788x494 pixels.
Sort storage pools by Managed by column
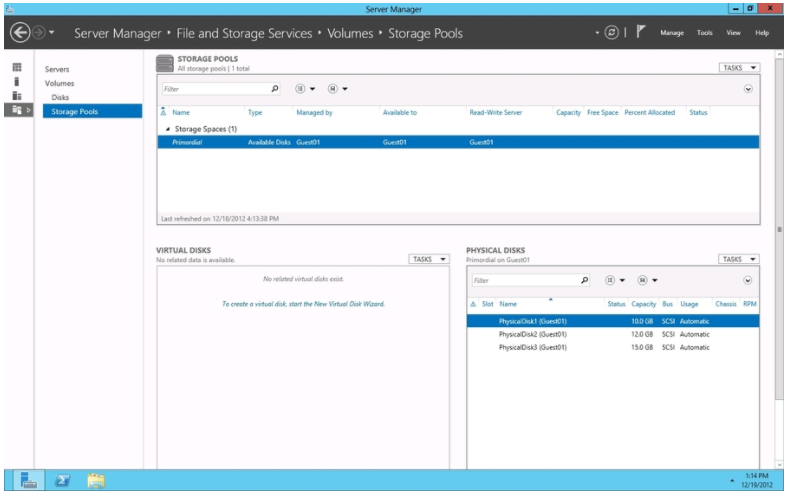[x=314, y=113]
